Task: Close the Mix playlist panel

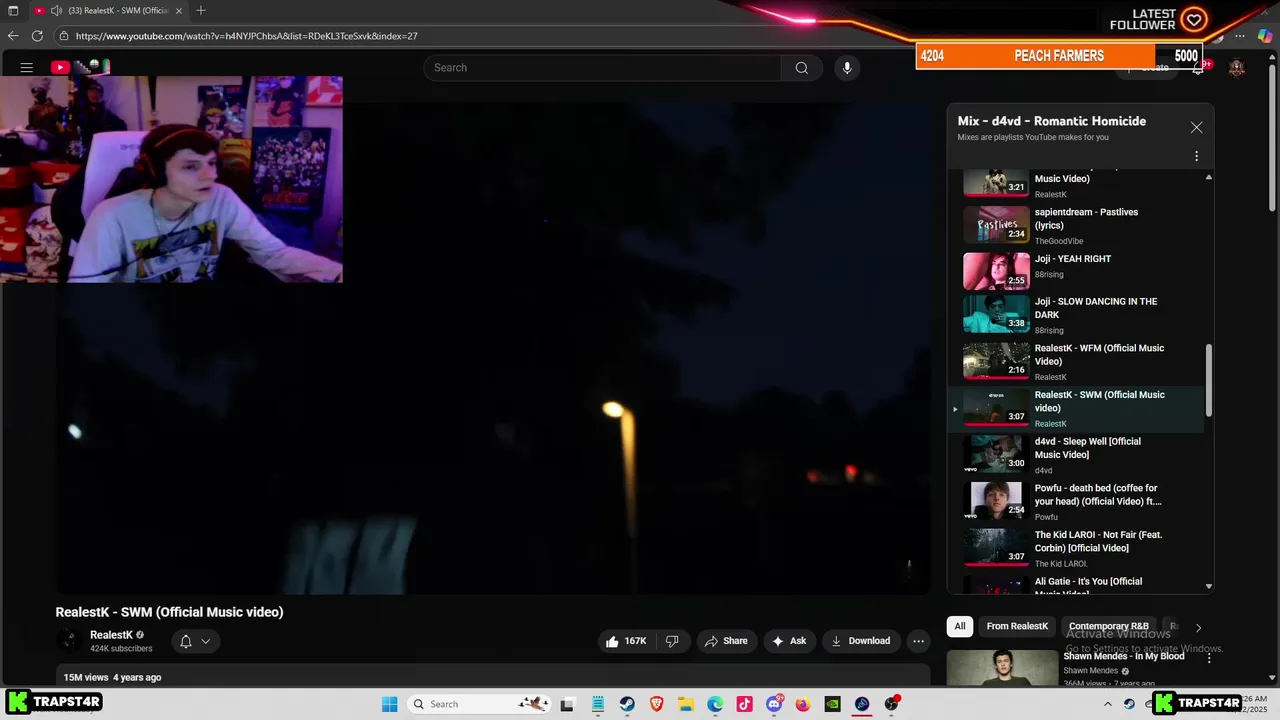Action: 1196,128
